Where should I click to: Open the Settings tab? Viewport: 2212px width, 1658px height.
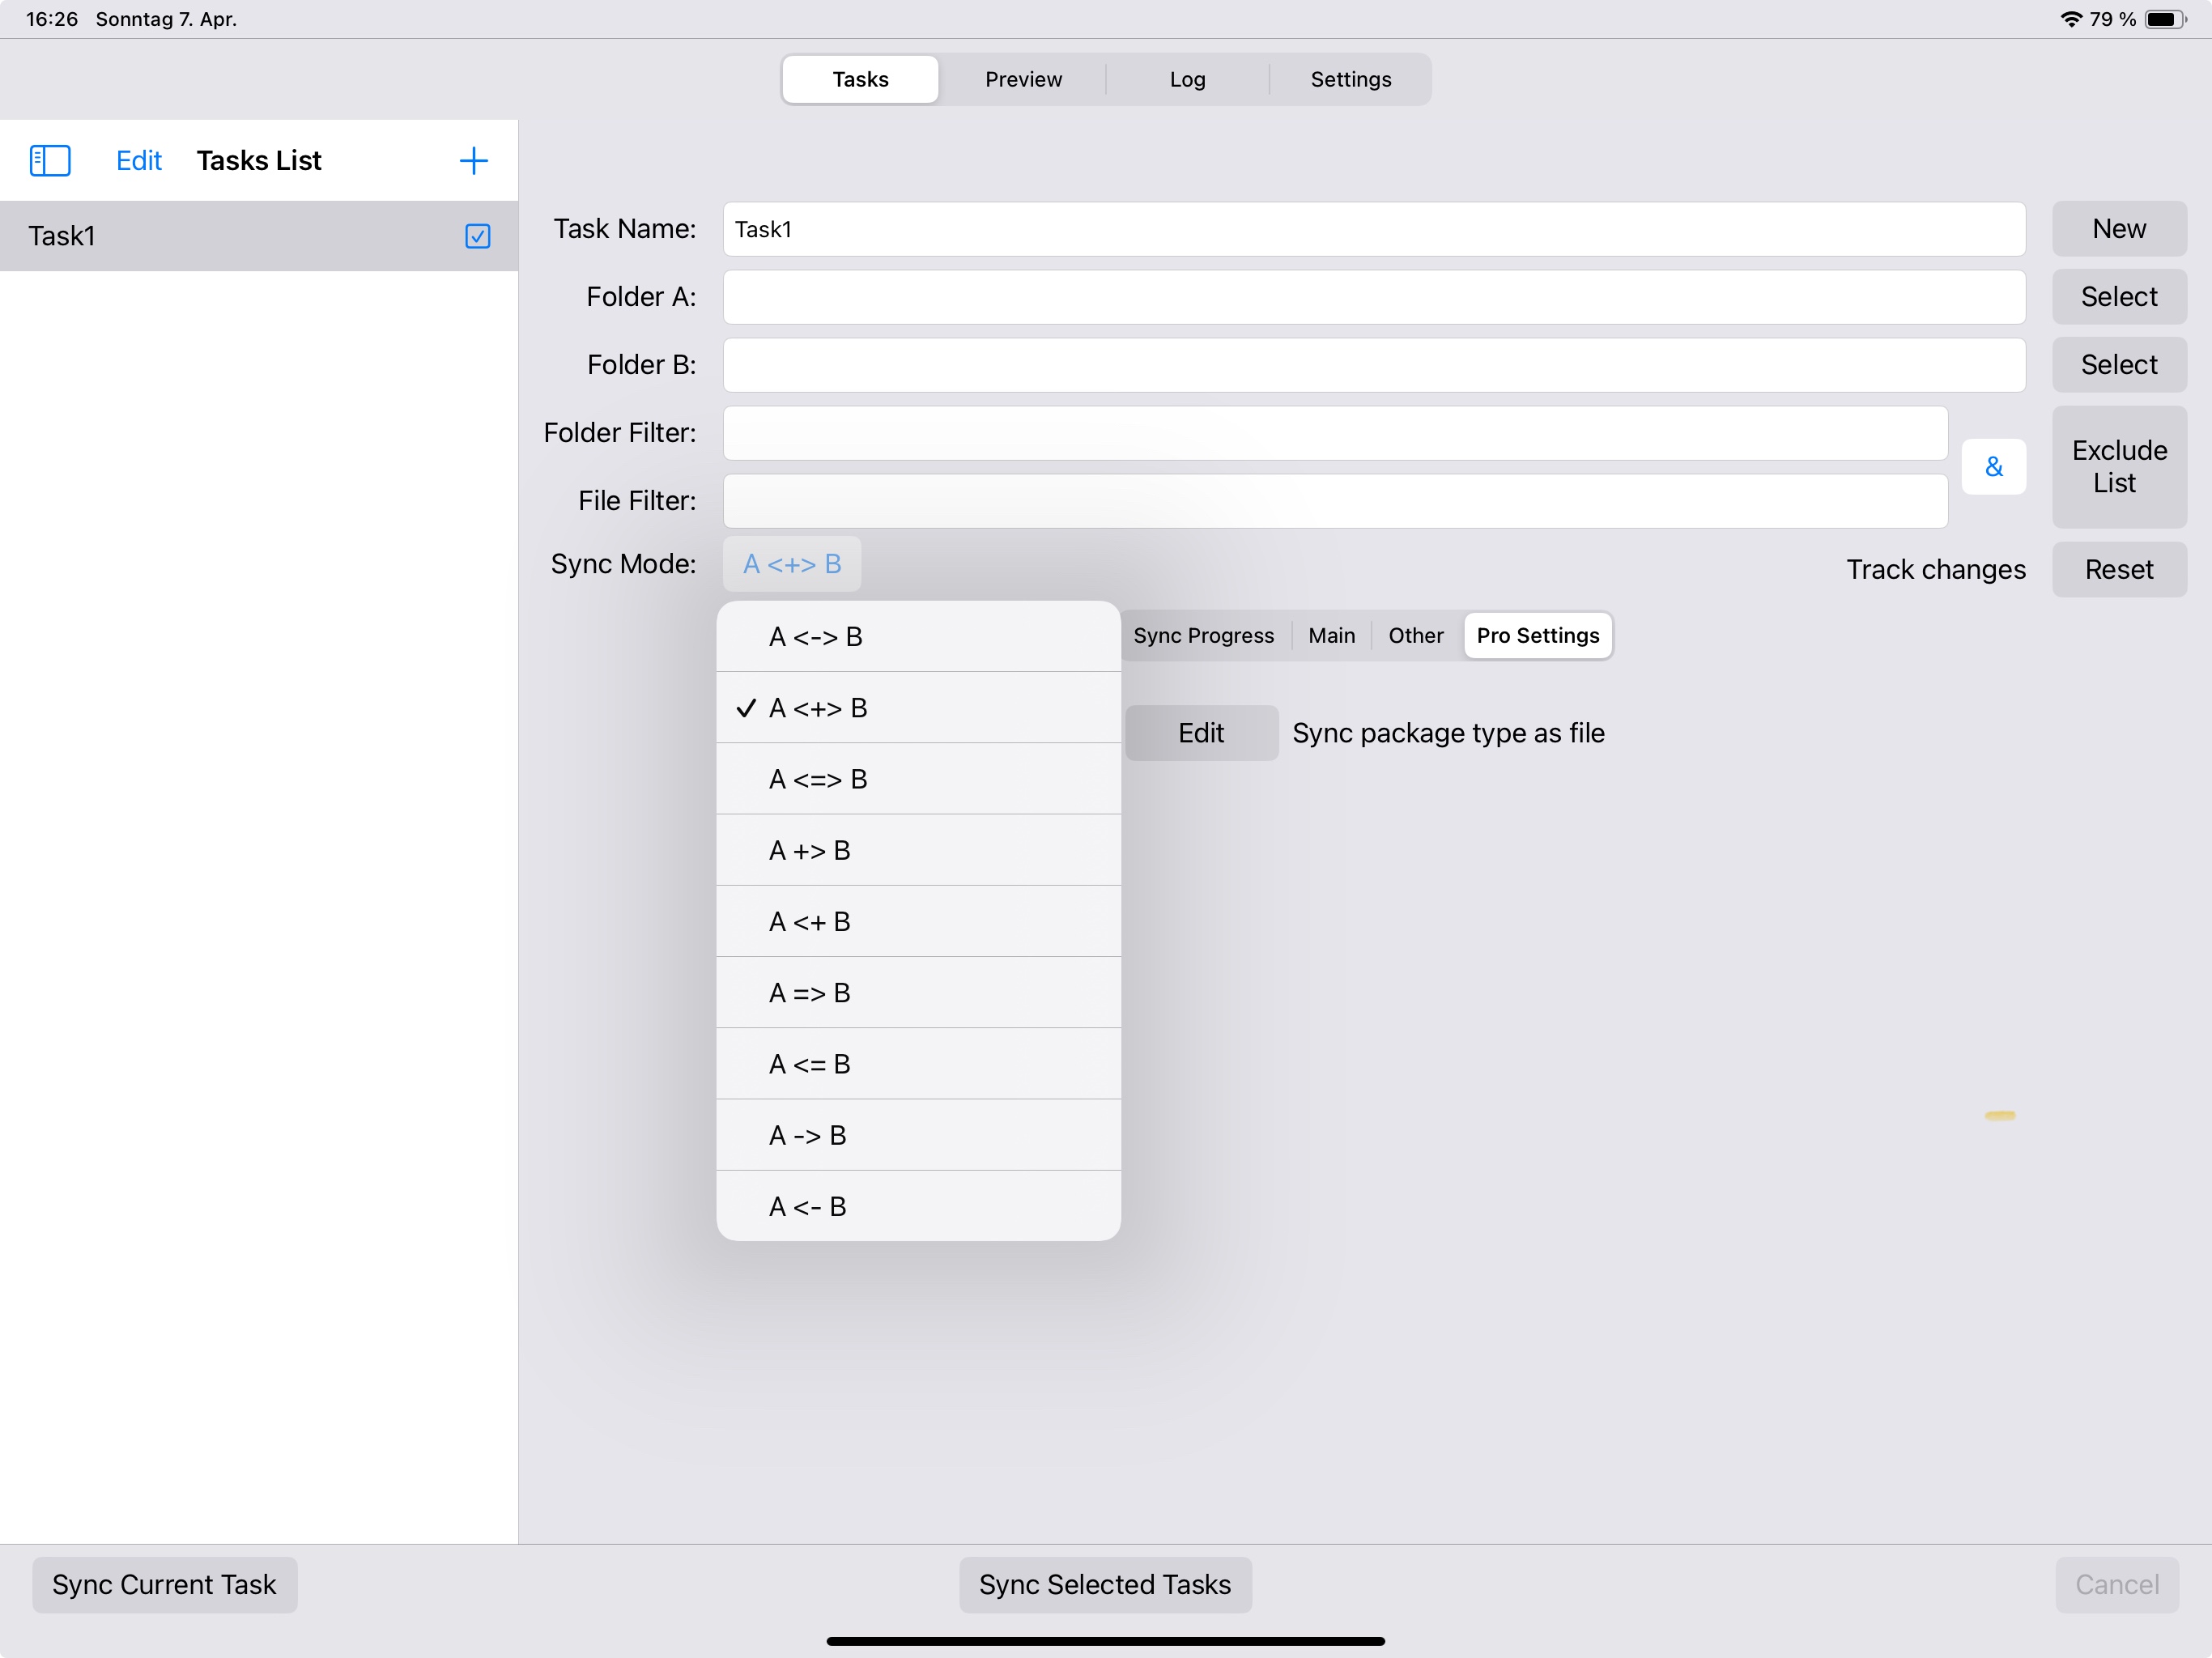pos(1350,79)
